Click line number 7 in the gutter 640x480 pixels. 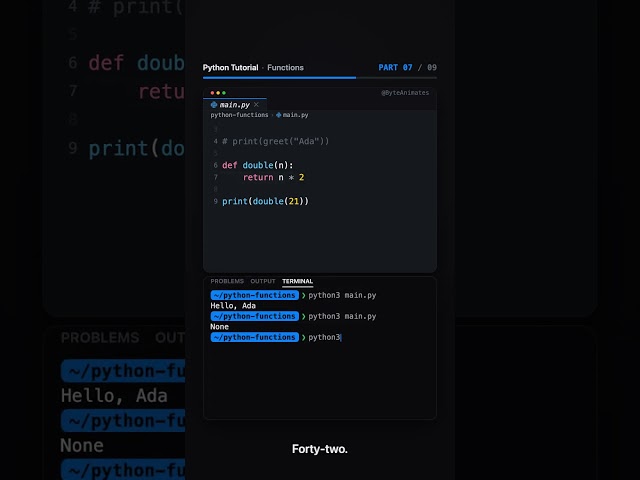coord(216,177)
